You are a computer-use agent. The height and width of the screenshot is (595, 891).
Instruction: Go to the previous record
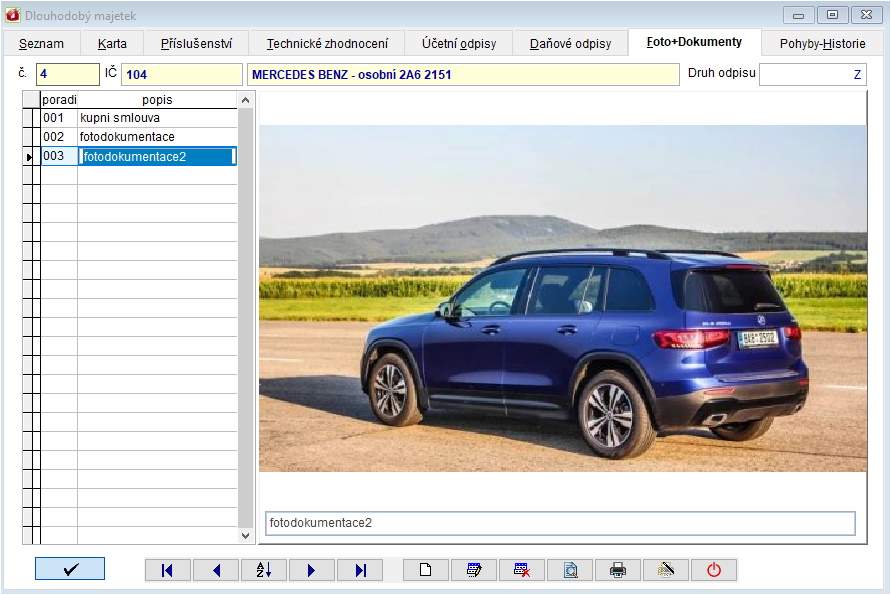pyautogui.click(x=216, y=570)
